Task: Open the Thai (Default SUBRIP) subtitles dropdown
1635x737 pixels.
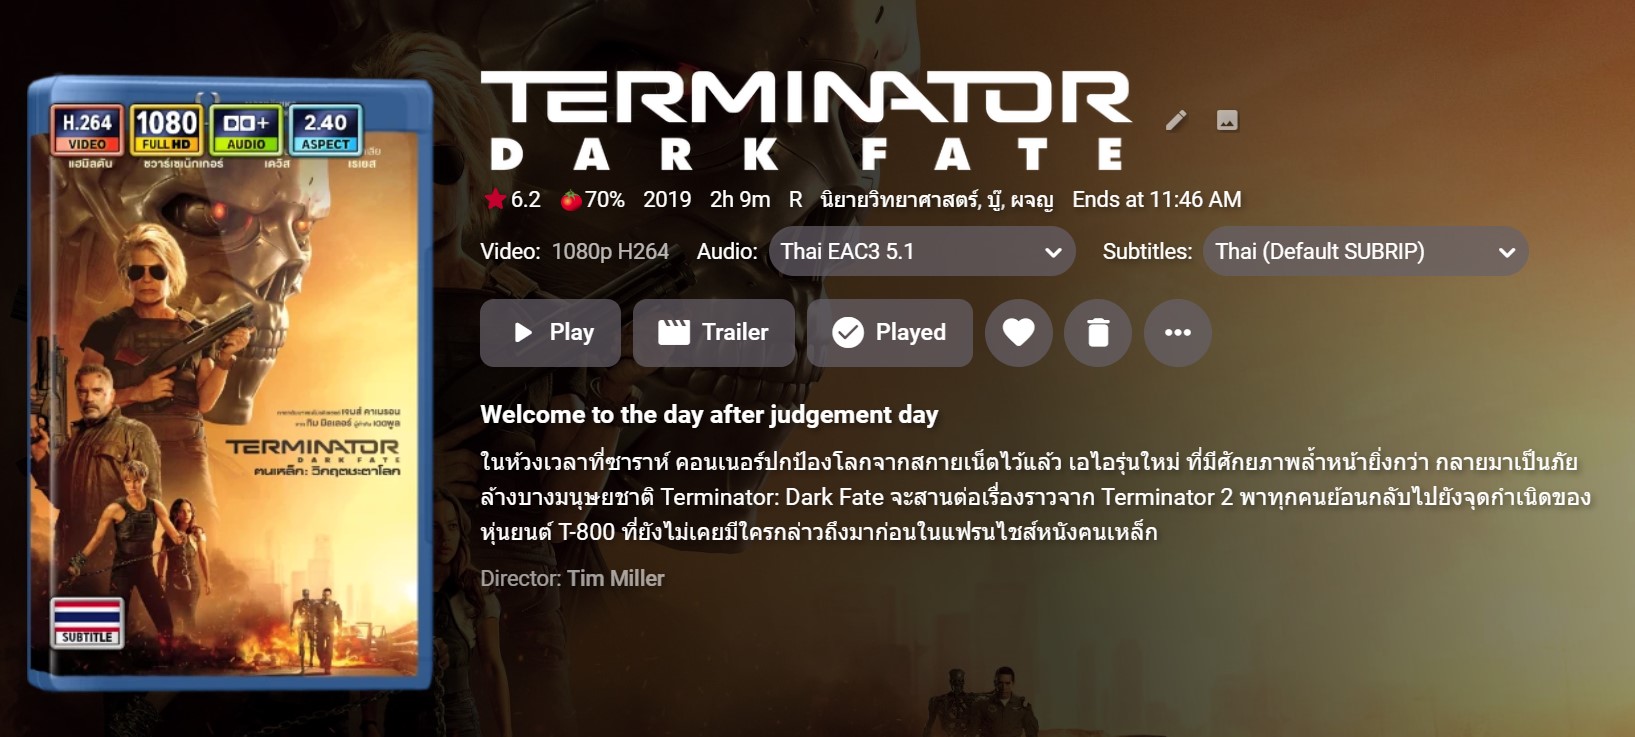Action: tap(1366, 251)
